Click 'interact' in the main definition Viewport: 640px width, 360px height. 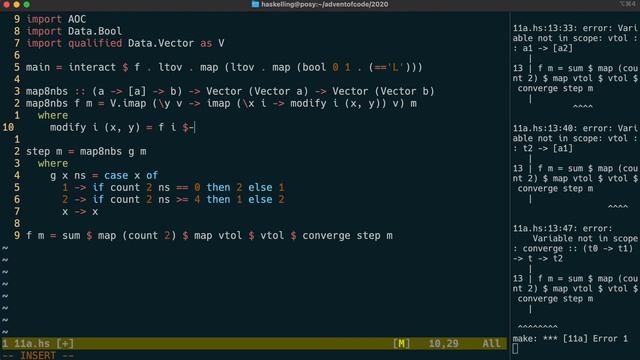point(92,67)
